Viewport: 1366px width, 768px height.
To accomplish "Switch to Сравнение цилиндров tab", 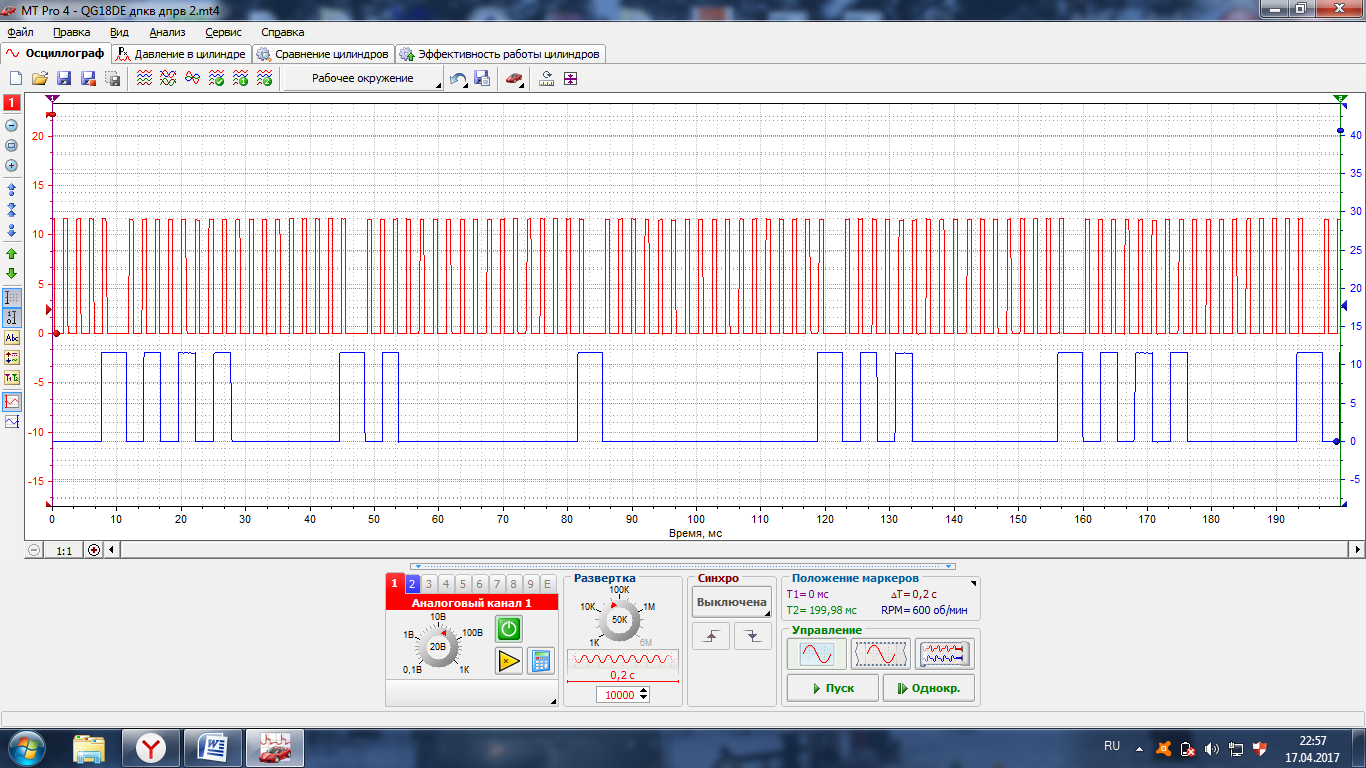I will 322,54.
